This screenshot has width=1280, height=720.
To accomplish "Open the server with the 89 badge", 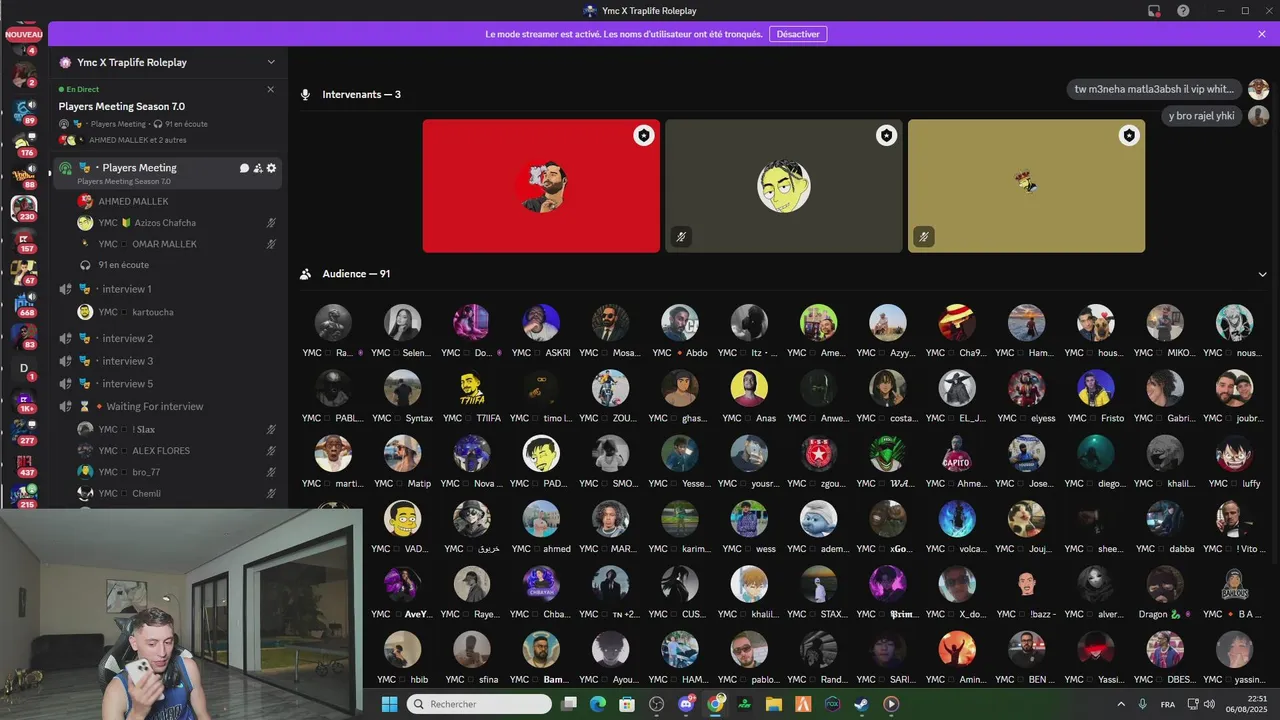I will point(24,111).
